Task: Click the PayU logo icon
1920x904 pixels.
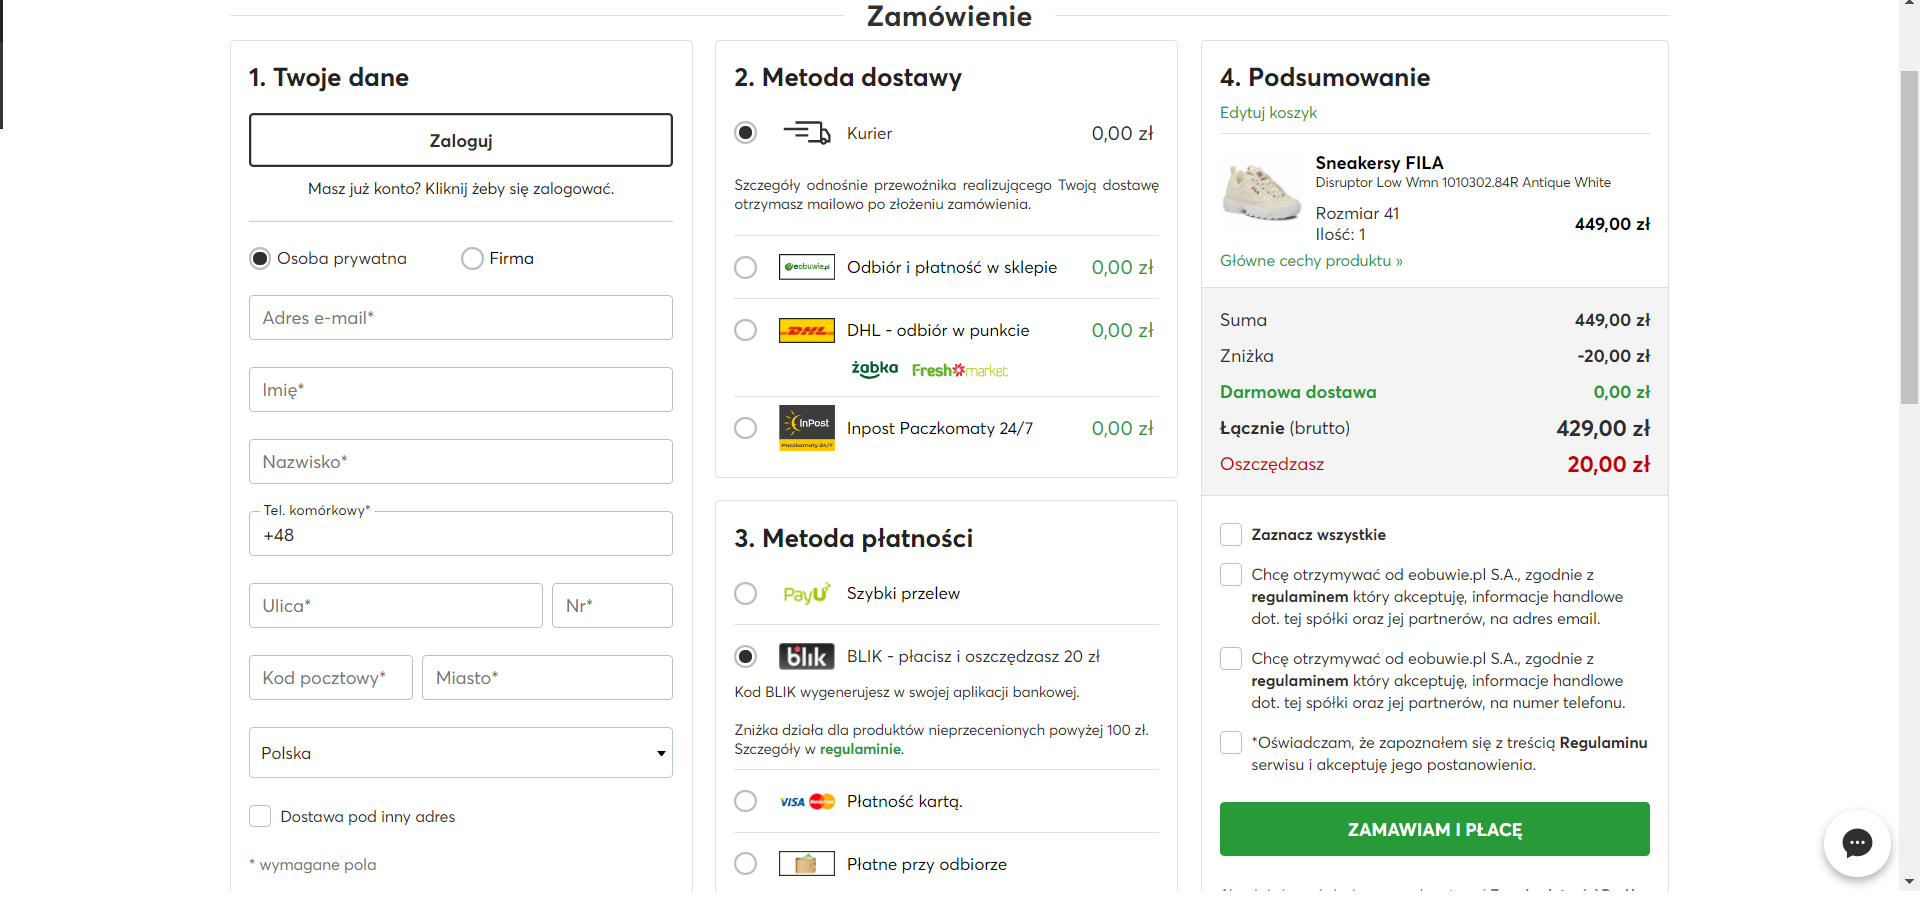Action: [806, 594]
